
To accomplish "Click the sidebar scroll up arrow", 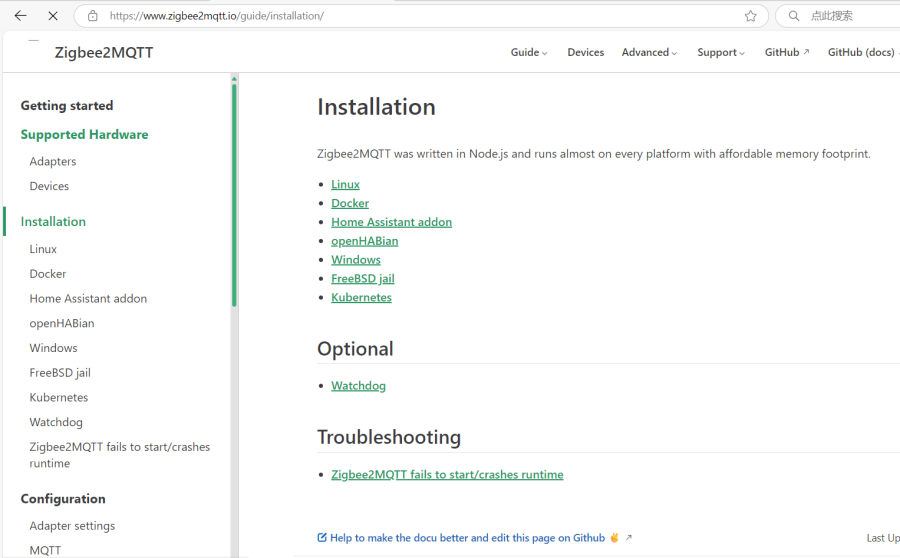I will pos(234,78).
